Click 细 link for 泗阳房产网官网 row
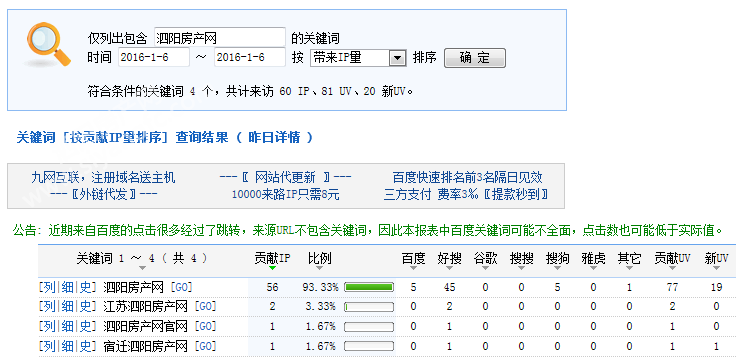Screen dimensions: 742x360 pyautogui.click(x=67, y=326)
